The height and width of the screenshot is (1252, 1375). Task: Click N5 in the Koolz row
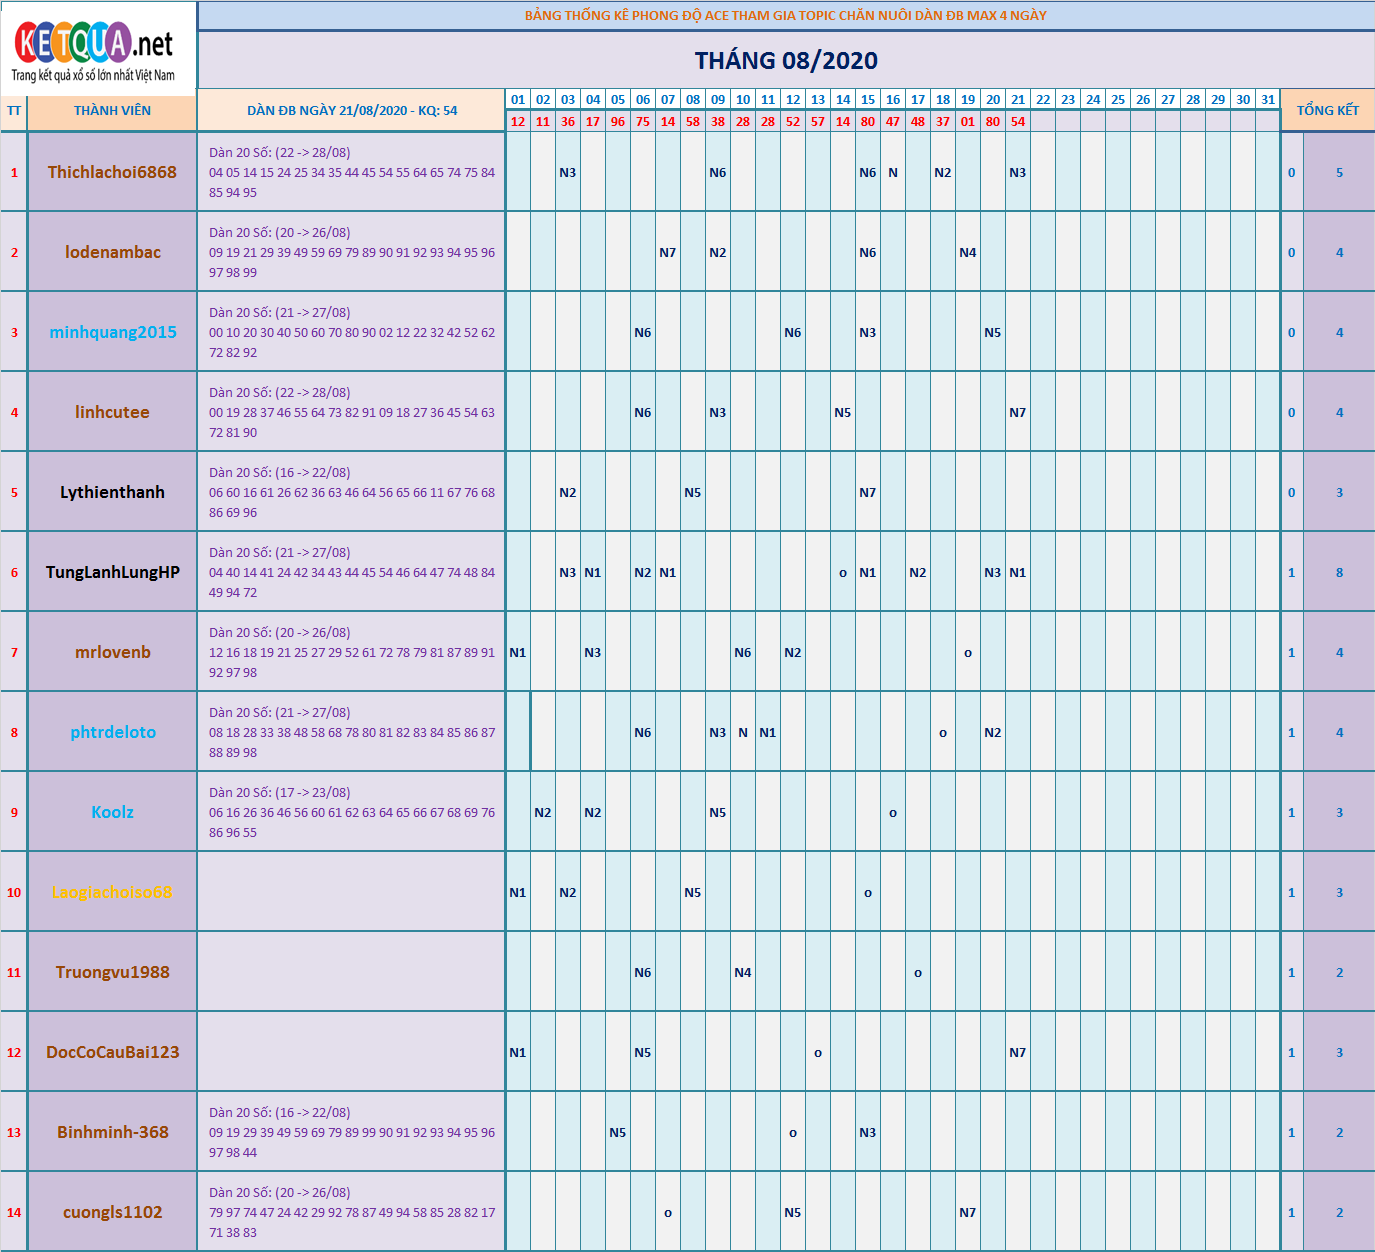coord(718,812)
